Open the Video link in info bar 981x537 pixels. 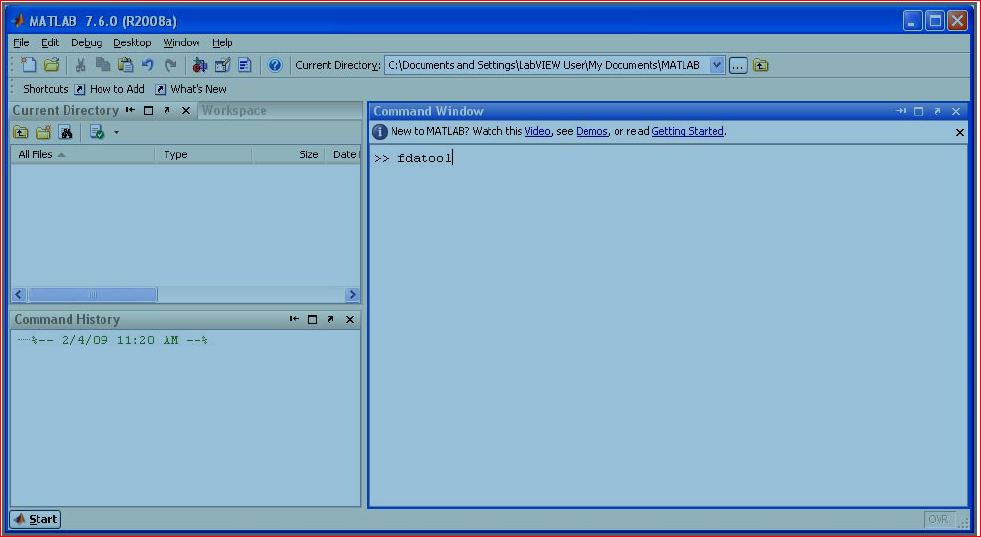pos(537,131)
